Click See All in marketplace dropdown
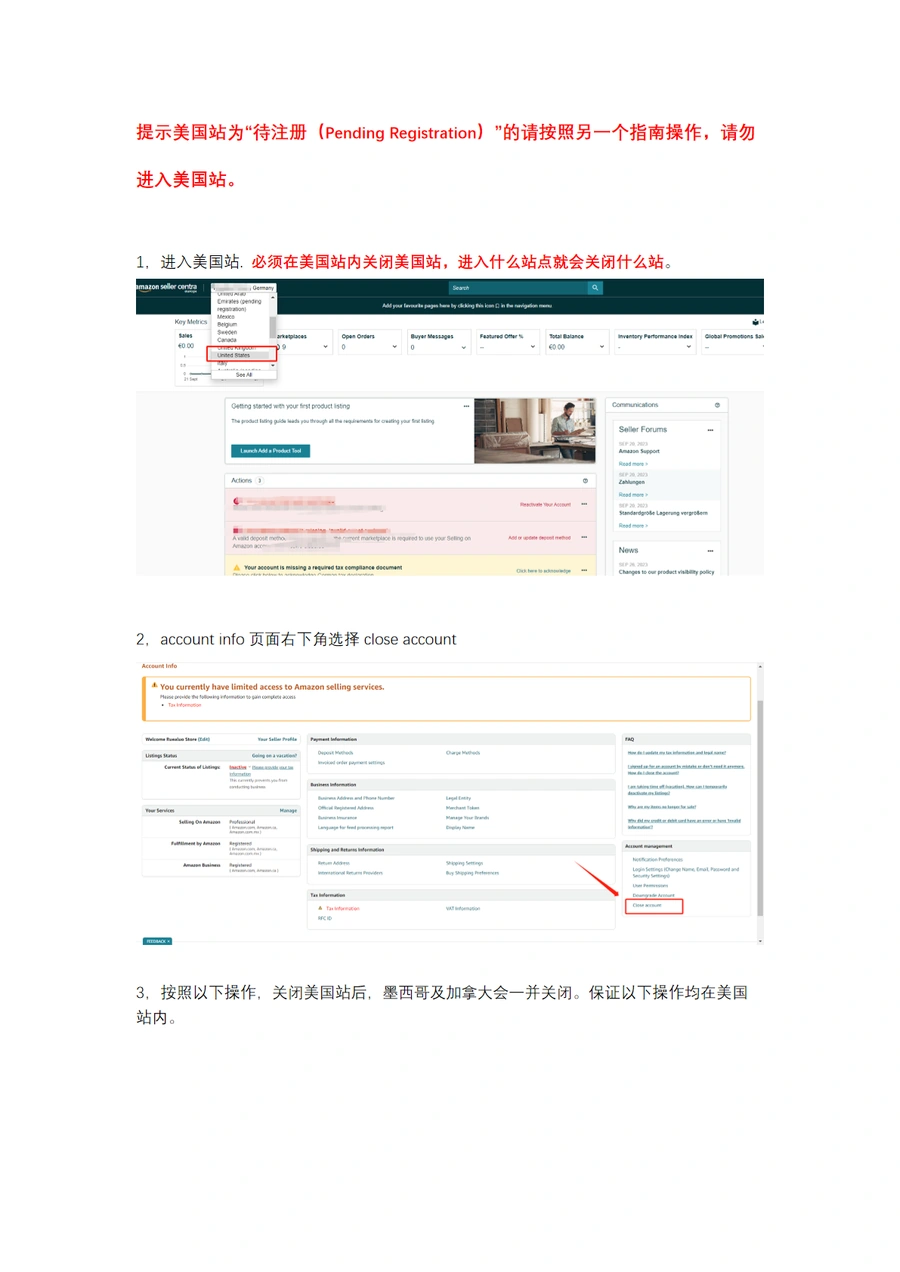 [x=244, y=374]
